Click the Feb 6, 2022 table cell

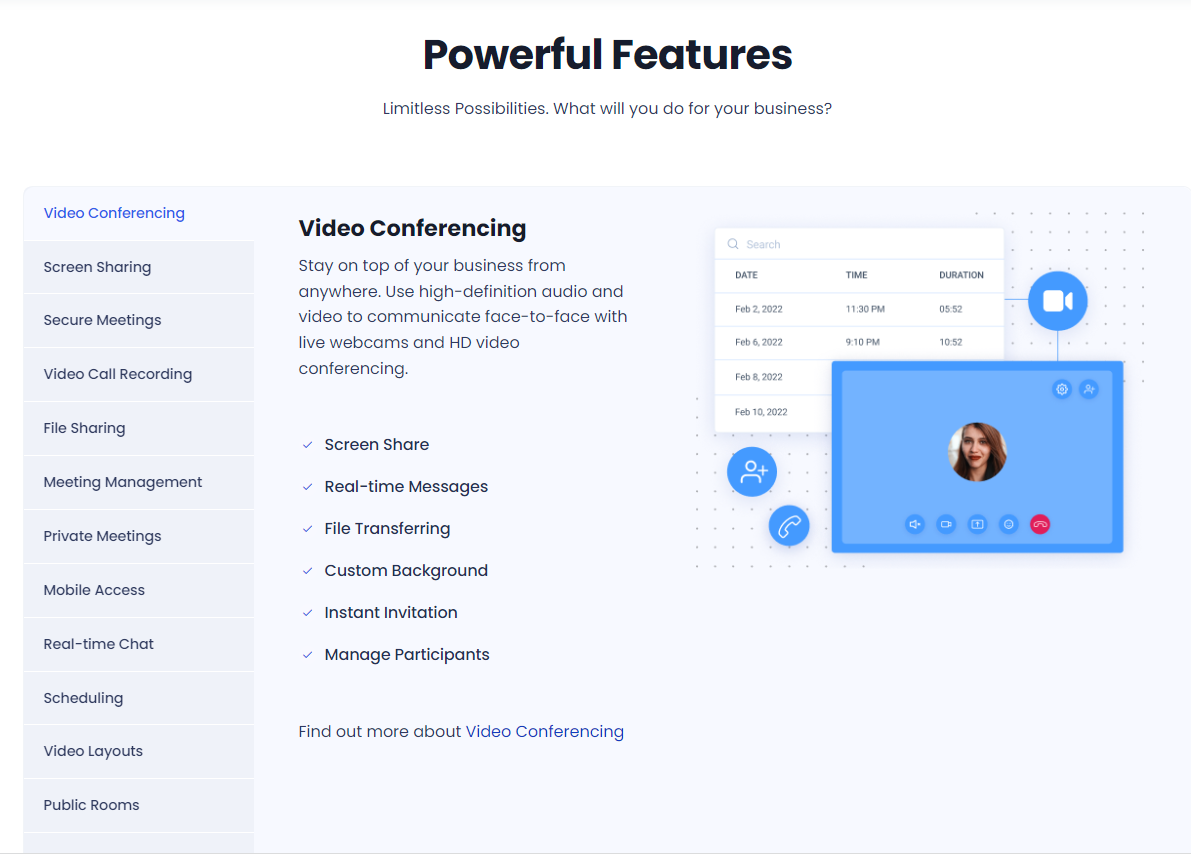tap(759, 342)
